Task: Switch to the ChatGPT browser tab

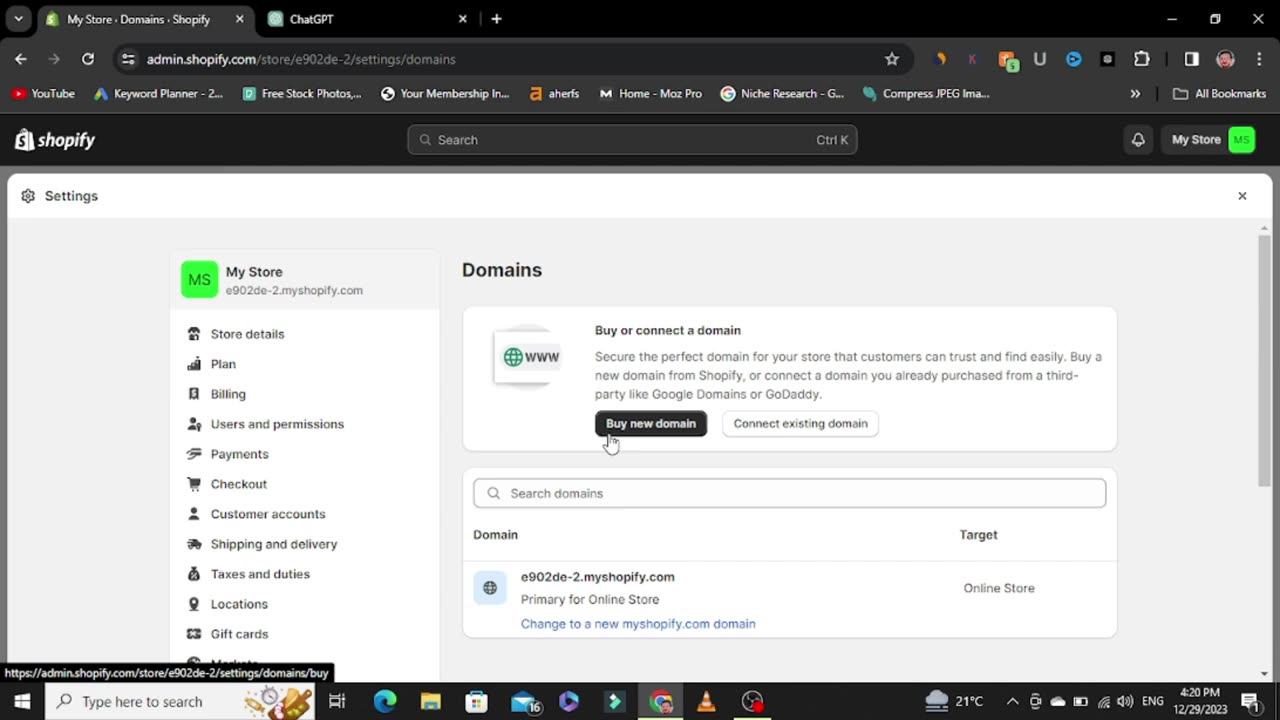Action: (365, 19)
